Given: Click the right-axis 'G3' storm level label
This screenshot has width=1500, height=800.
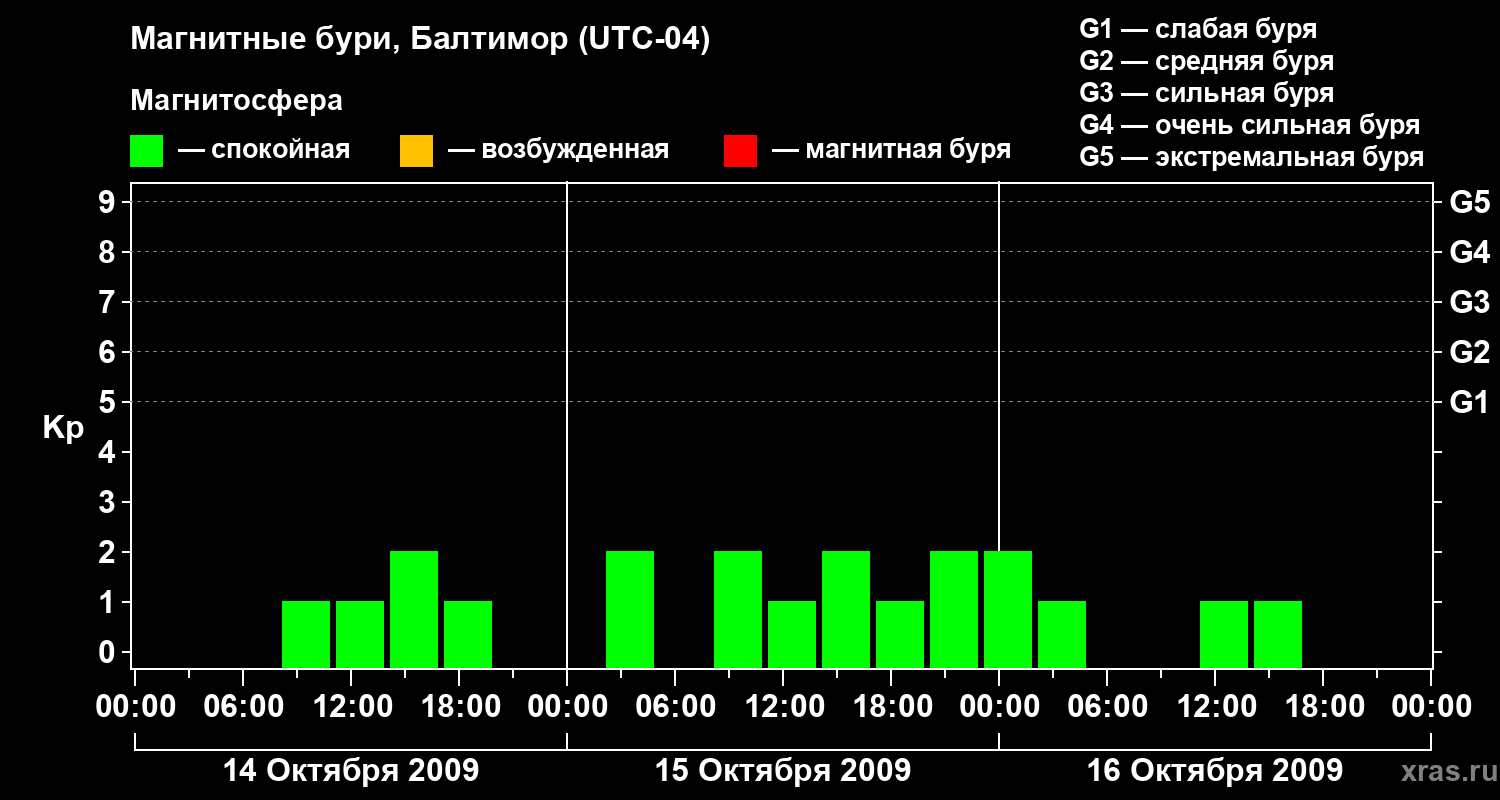Looking at the screenshot, I should 1469,302.
